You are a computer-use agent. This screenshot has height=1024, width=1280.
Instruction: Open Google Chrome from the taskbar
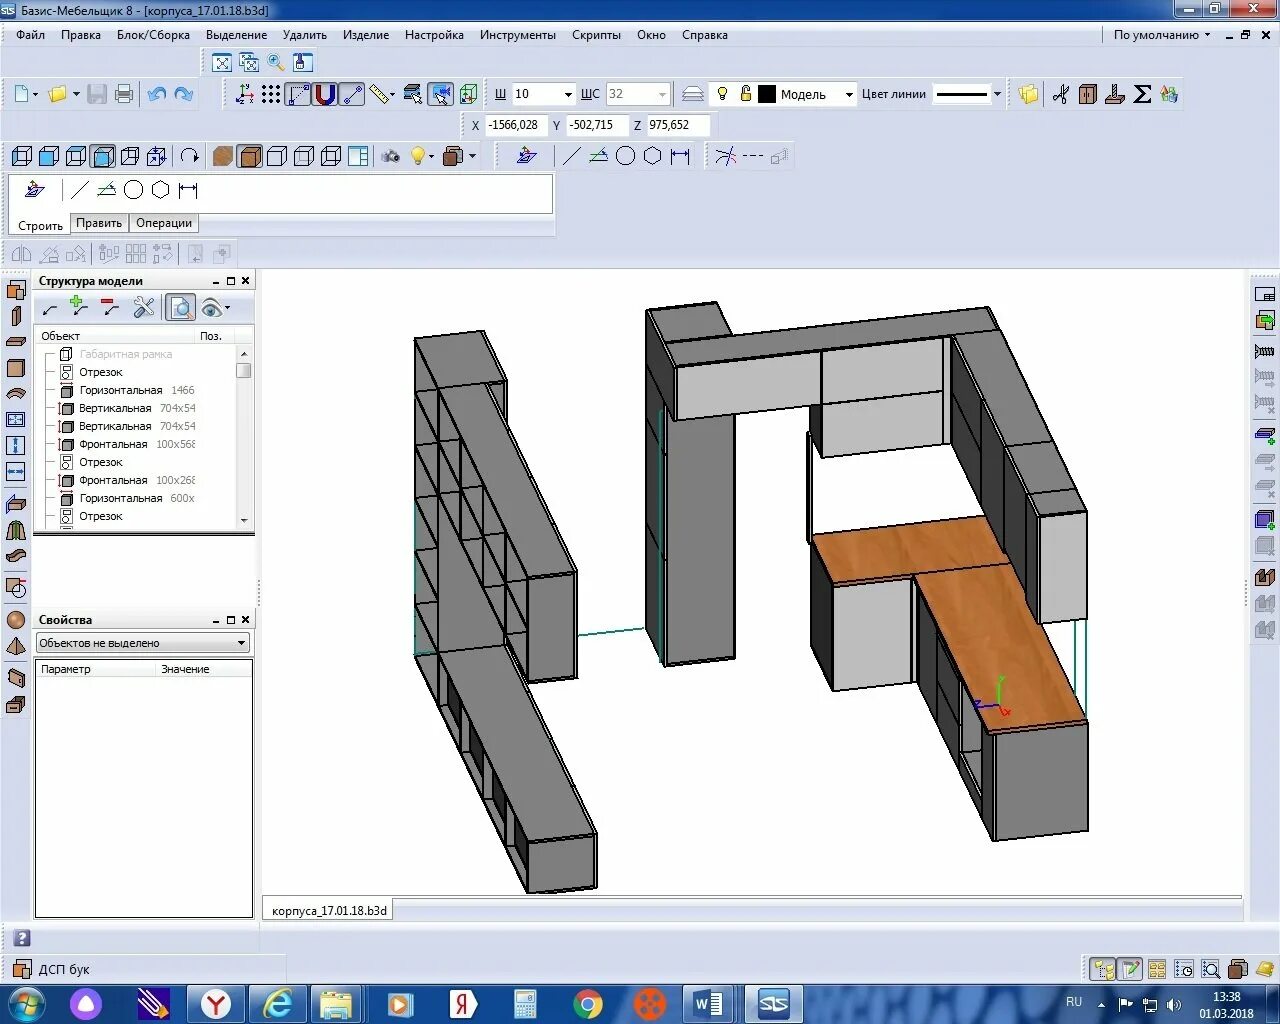coord(588,1004)
